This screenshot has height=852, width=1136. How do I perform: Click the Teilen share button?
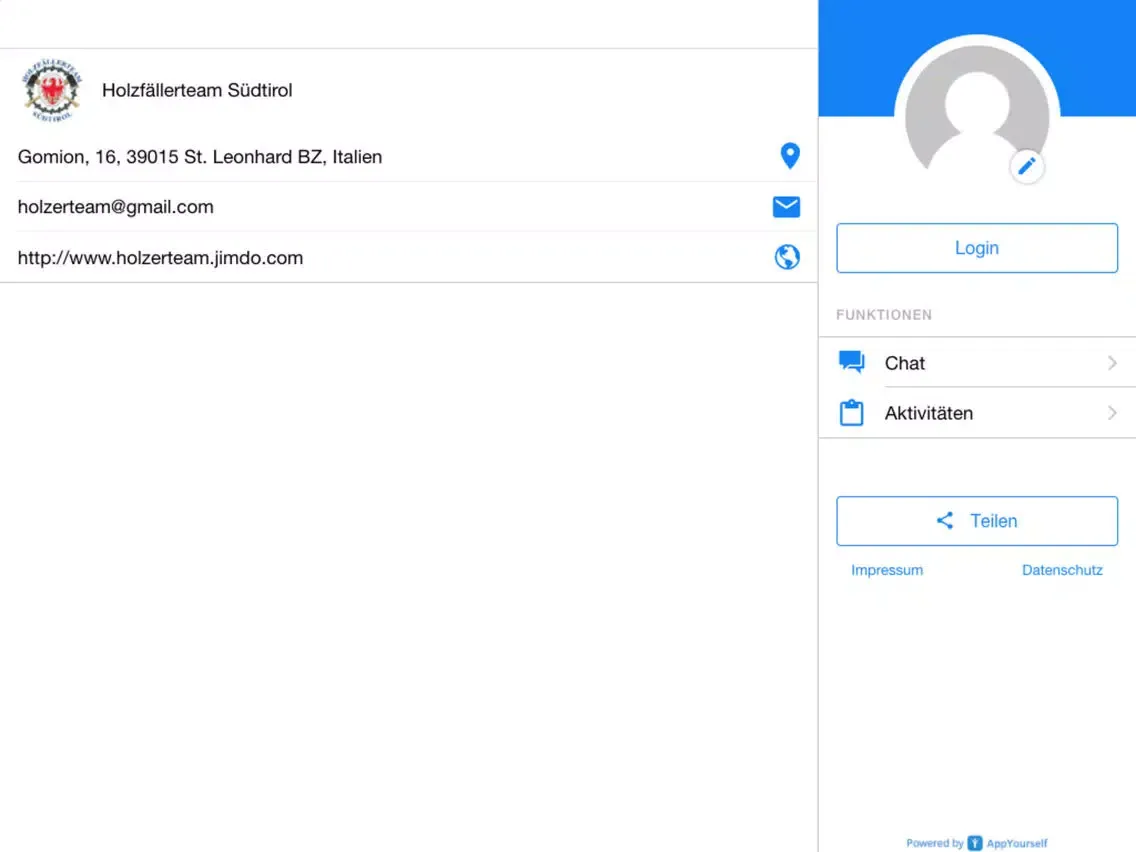(977, 521)
